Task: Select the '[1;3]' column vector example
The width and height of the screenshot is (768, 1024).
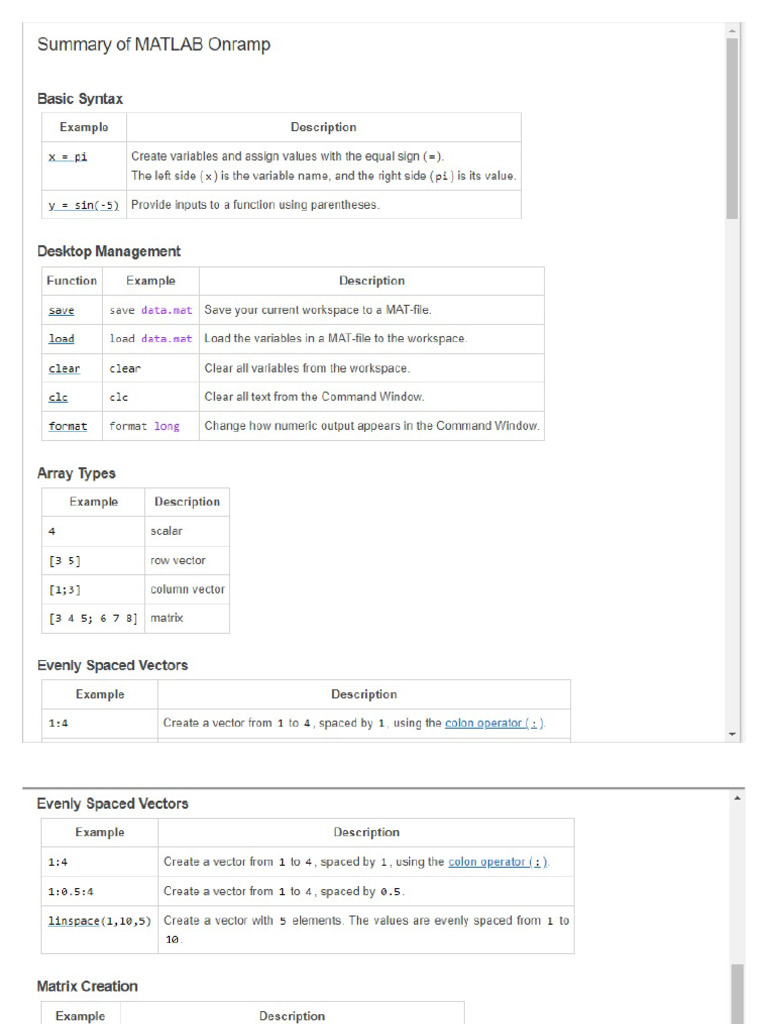Action: click(x=65, y=590)
